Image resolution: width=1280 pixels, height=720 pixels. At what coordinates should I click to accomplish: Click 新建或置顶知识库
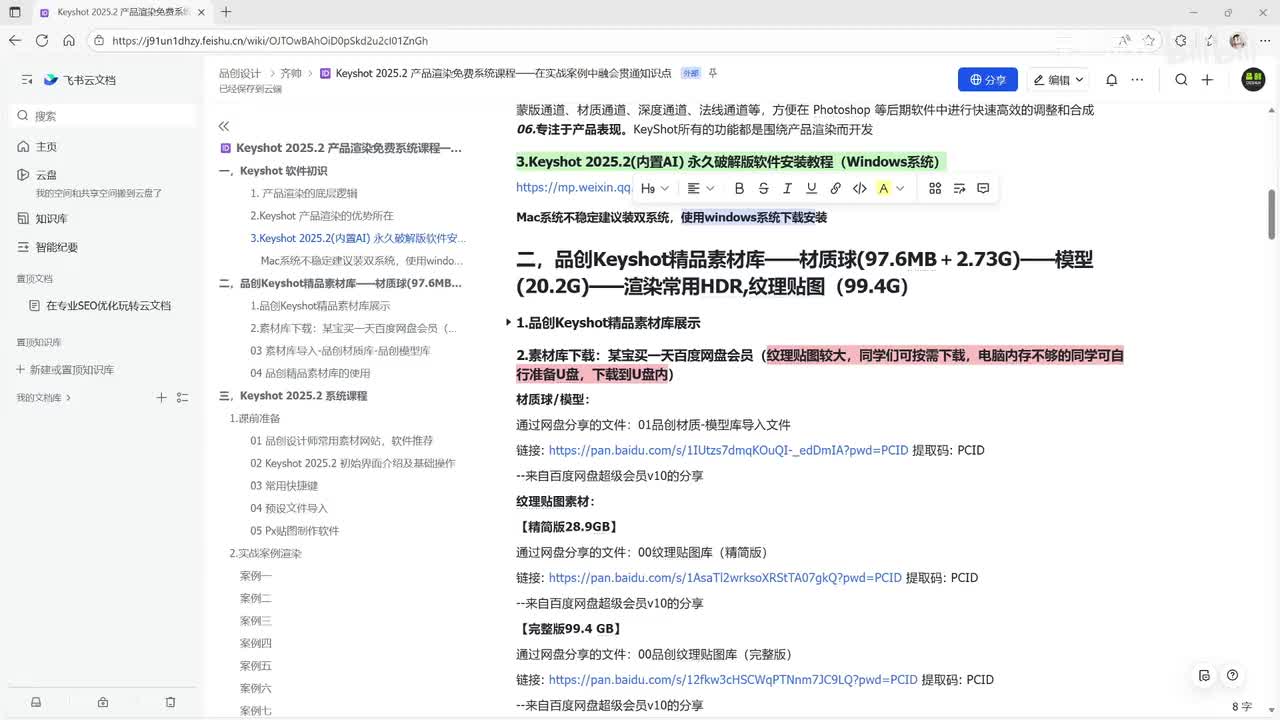click(65, 370)
